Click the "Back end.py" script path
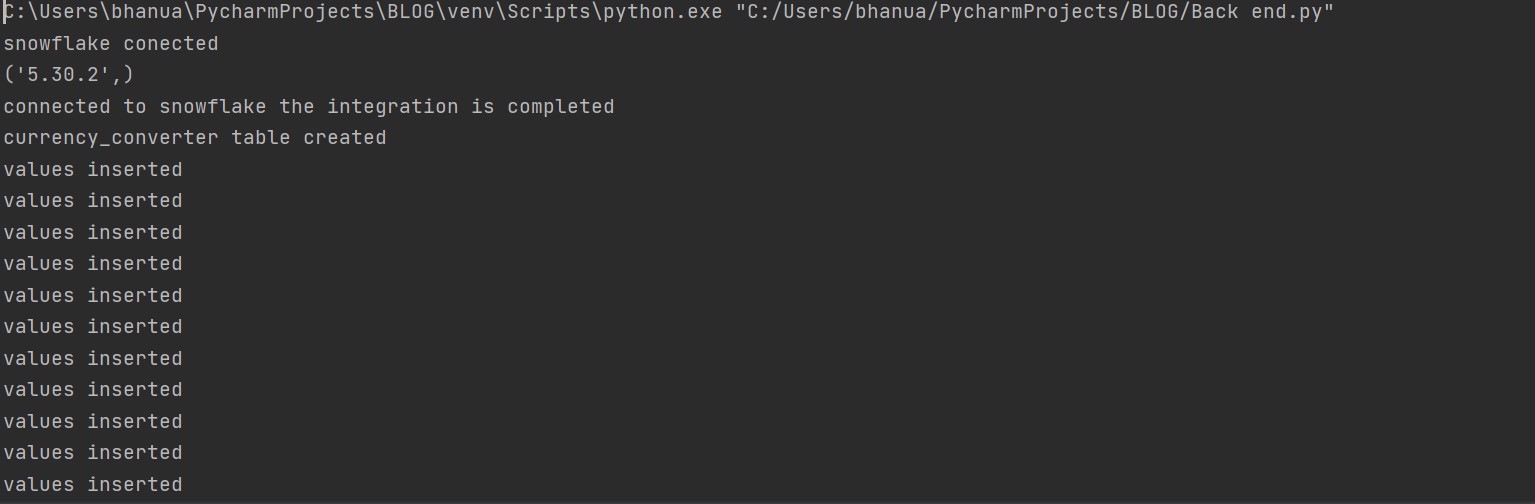 (x=1262, y=13)
